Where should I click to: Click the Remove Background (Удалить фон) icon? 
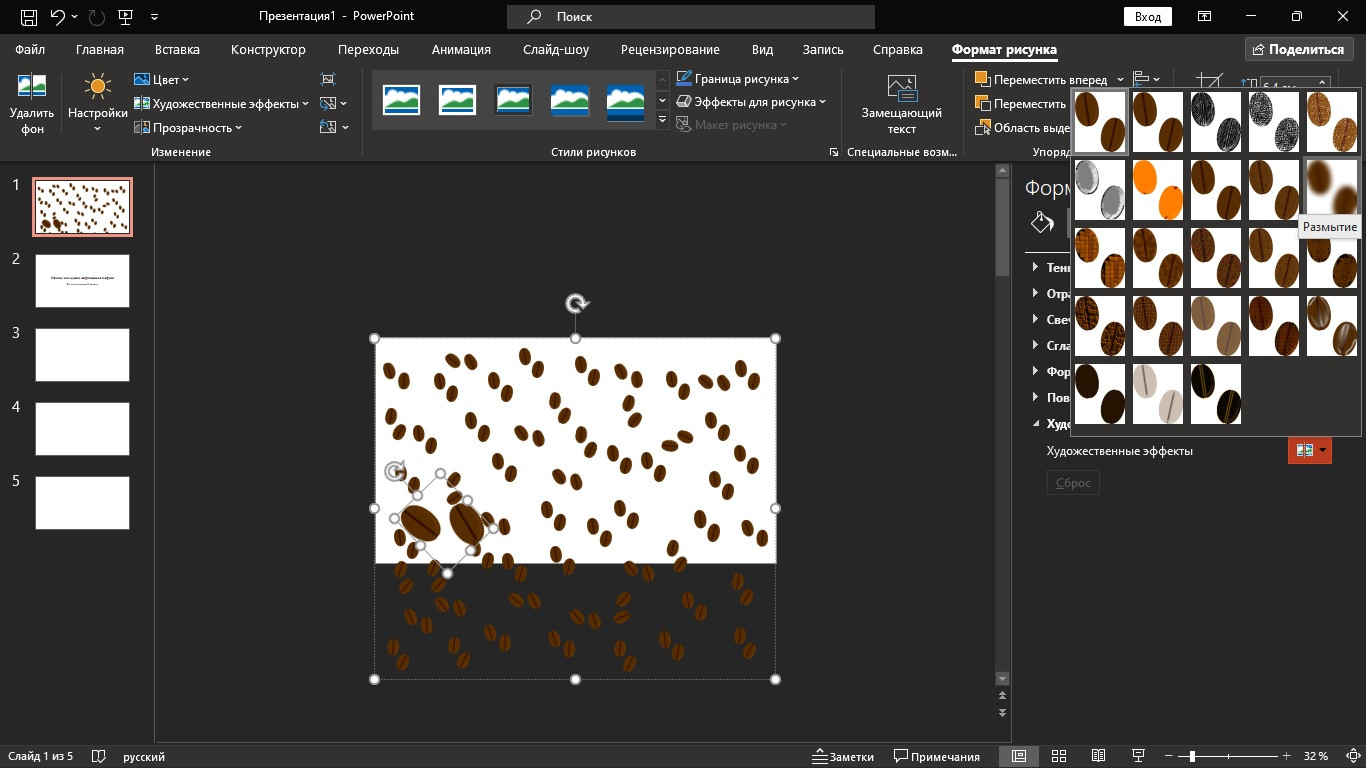(32, 103)
